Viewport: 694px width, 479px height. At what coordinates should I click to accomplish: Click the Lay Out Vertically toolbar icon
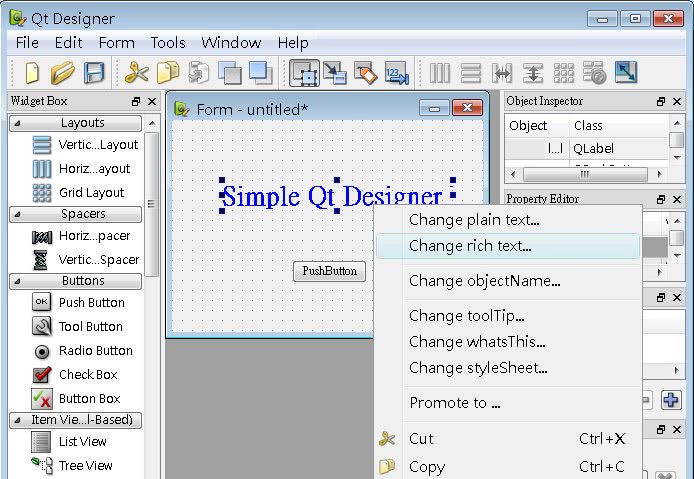tap(471, 73)
